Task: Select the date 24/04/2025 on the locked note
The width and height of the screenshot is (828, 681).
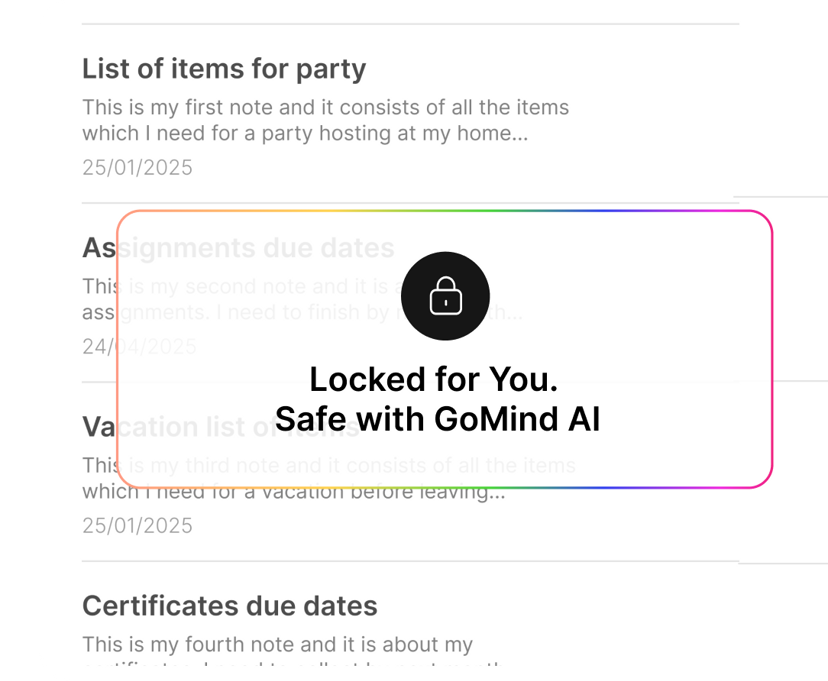Action: pos(138,346)
